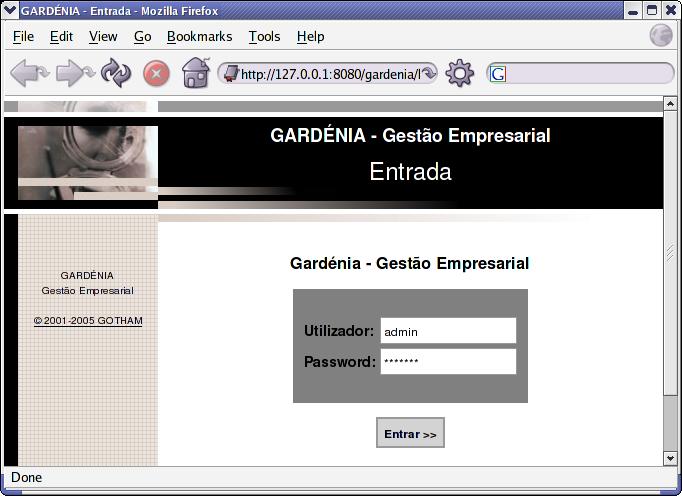Open the File menu
Screen dimensions: 682x496
coord(23,37)
